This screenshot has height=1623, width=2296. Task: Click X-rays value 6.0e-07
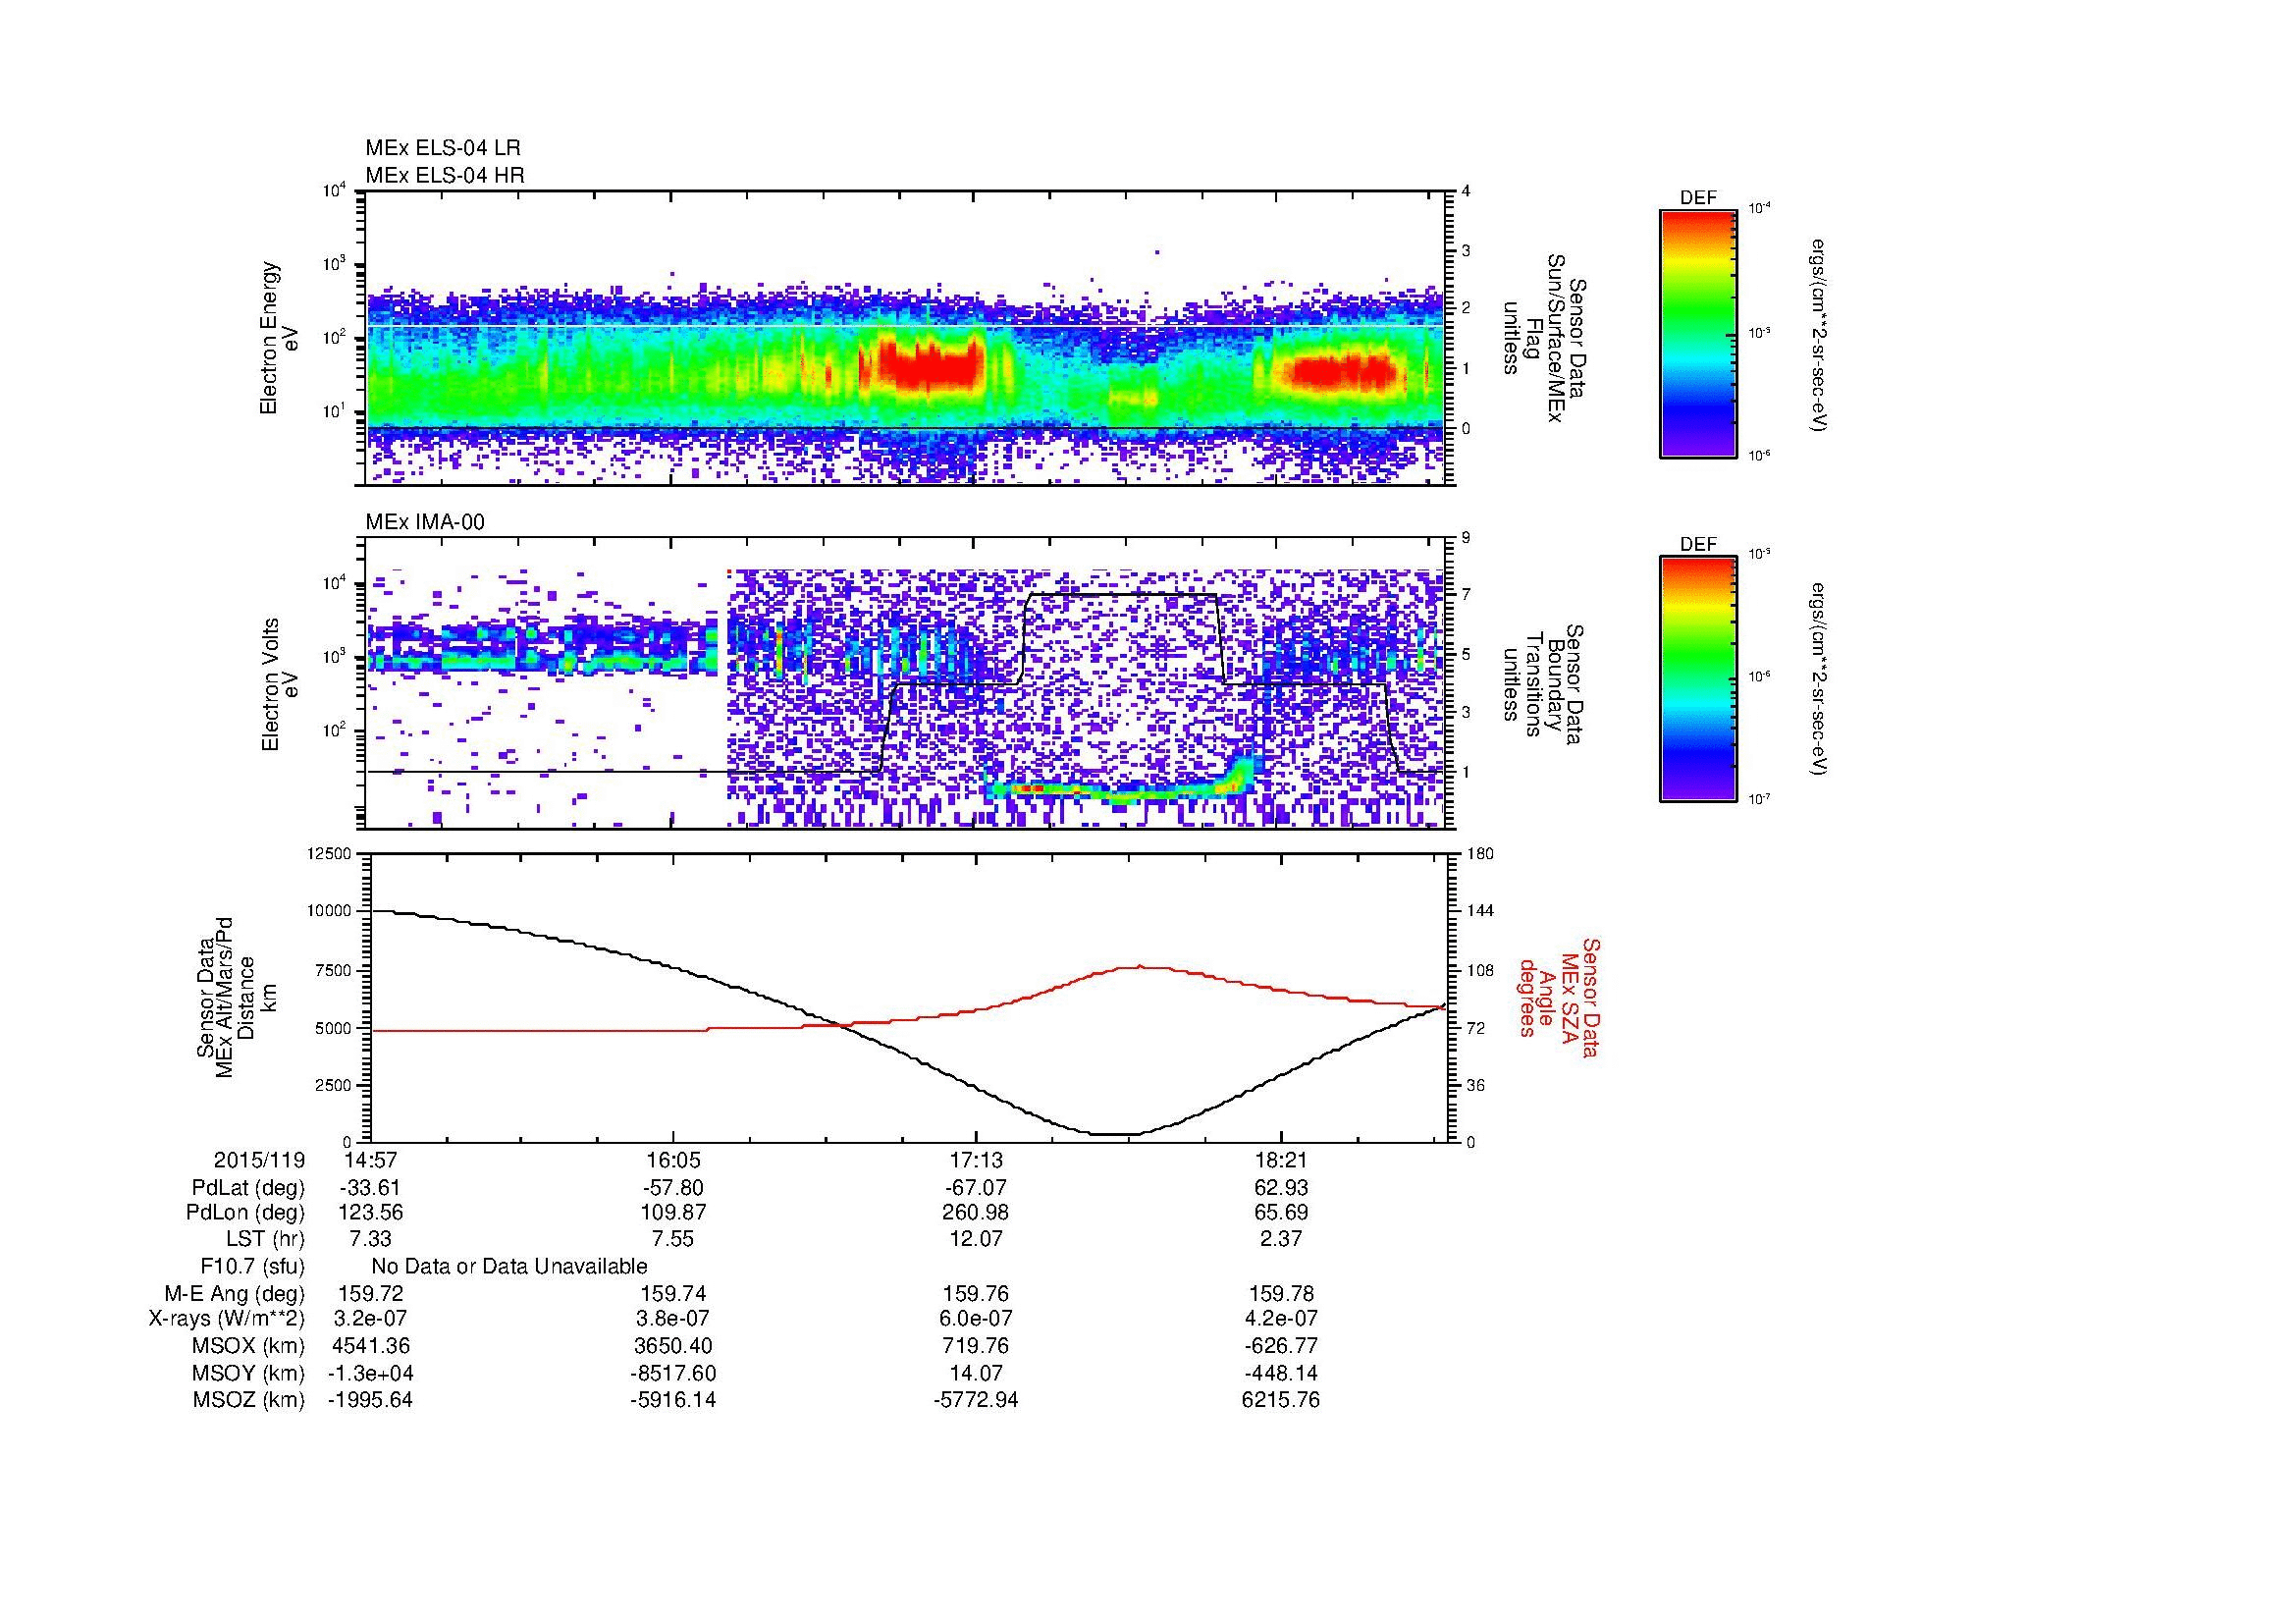(976, 1319)
